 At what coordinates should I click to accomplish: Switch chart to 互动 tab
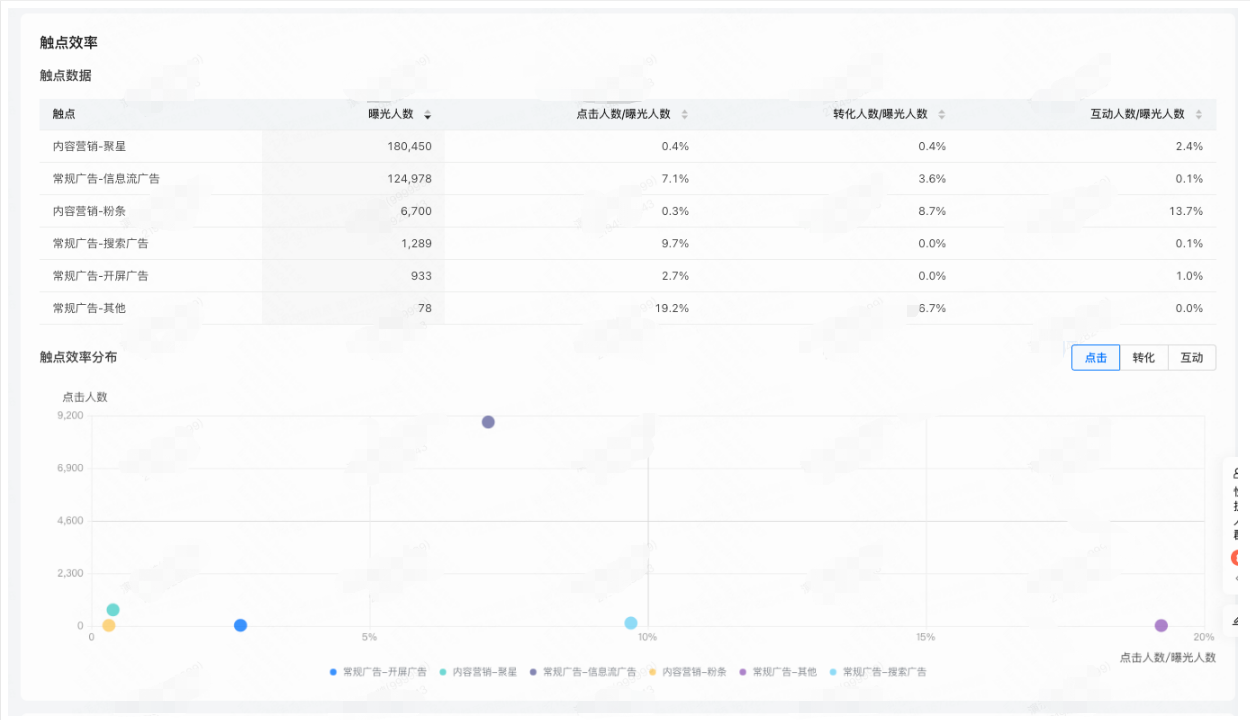(x=1192, y=358)
